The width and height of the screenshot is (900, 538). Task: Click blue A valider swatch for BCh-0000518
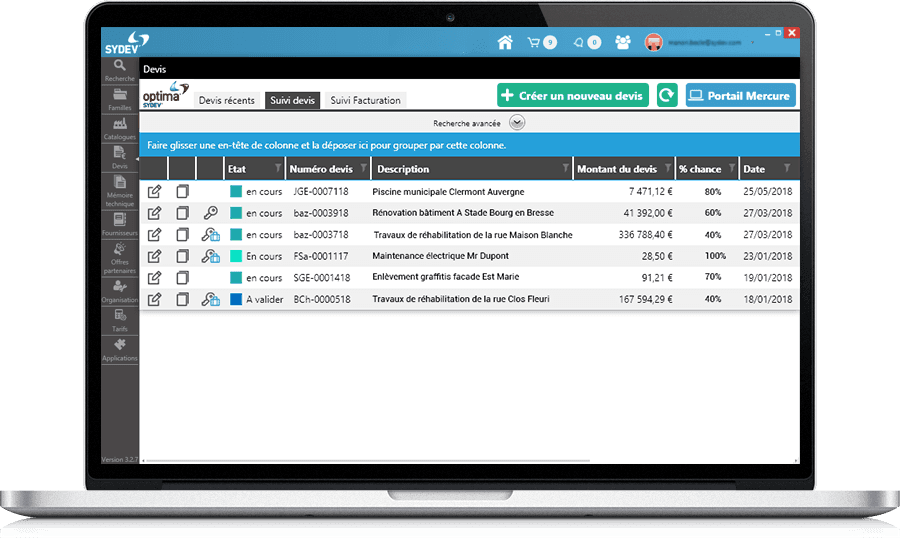coord(236,299)
